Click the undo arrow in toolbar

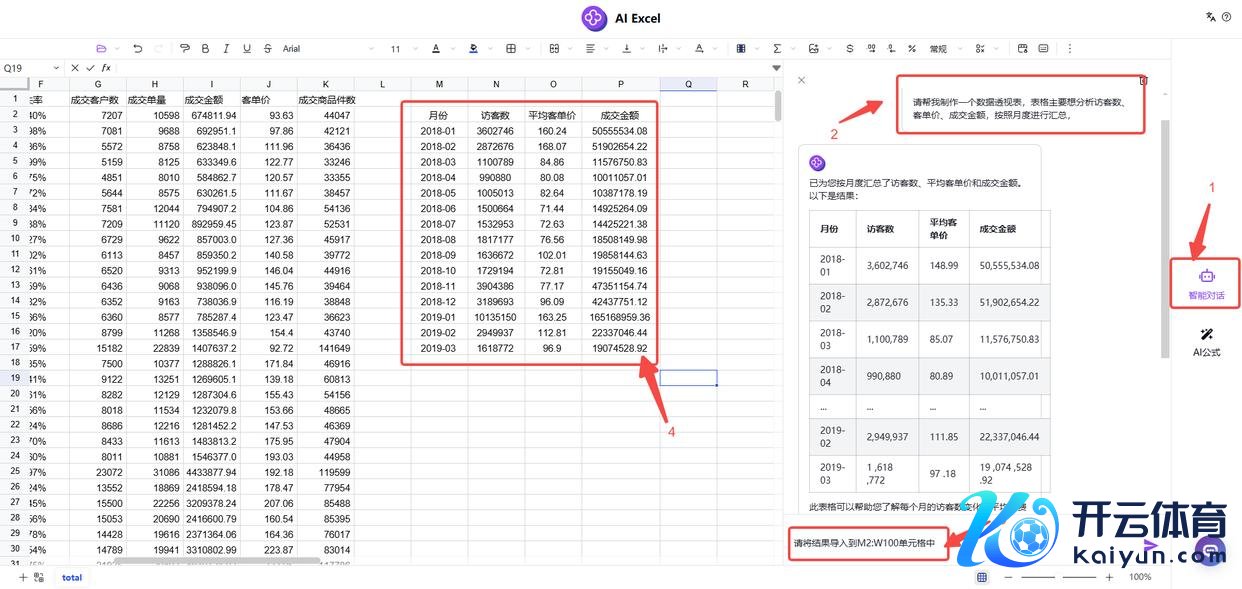(x=137, y=48)
